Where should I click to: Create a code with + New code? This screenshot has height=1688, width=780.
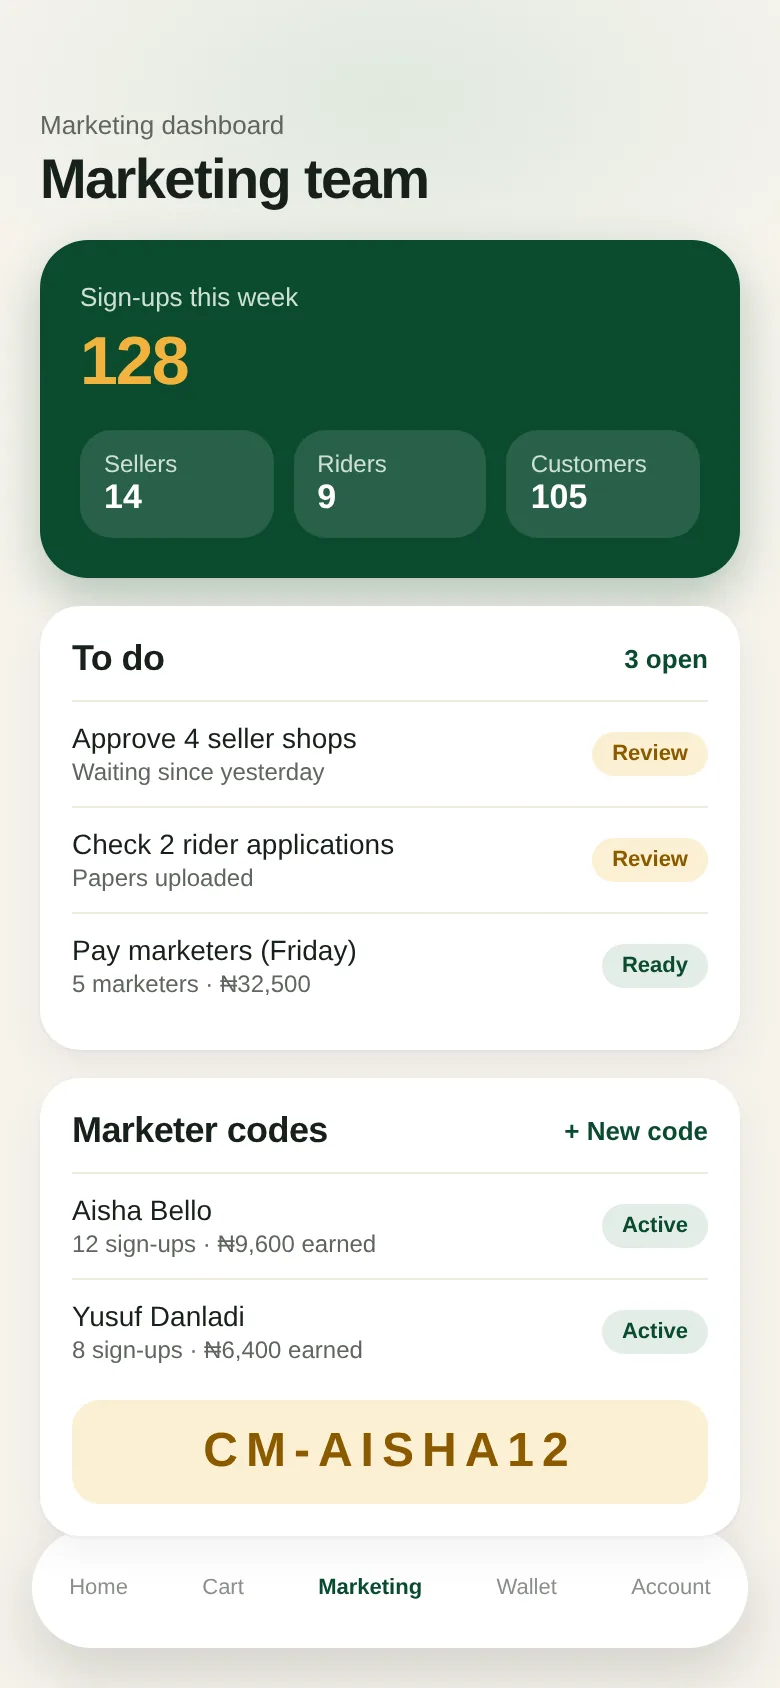(636, 1131)
